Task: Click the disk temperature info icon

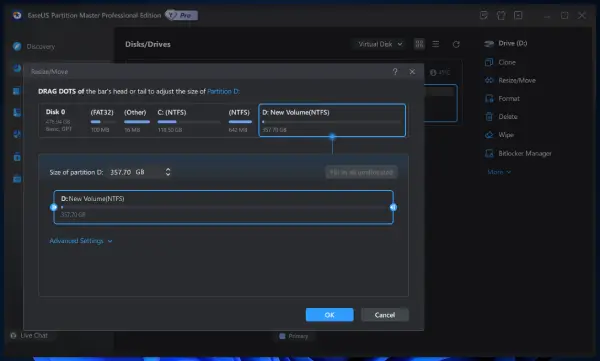Action: (x=433, y=73)
